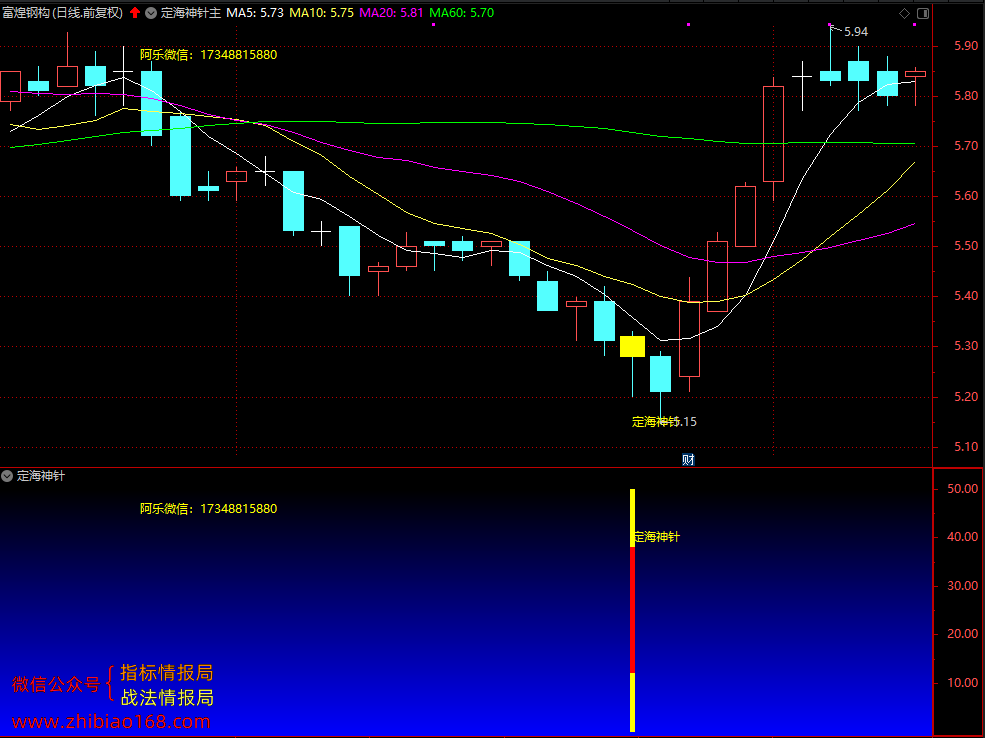Click the 5.30 price axis label
985x738 pixels.
(x=966, y=346)
